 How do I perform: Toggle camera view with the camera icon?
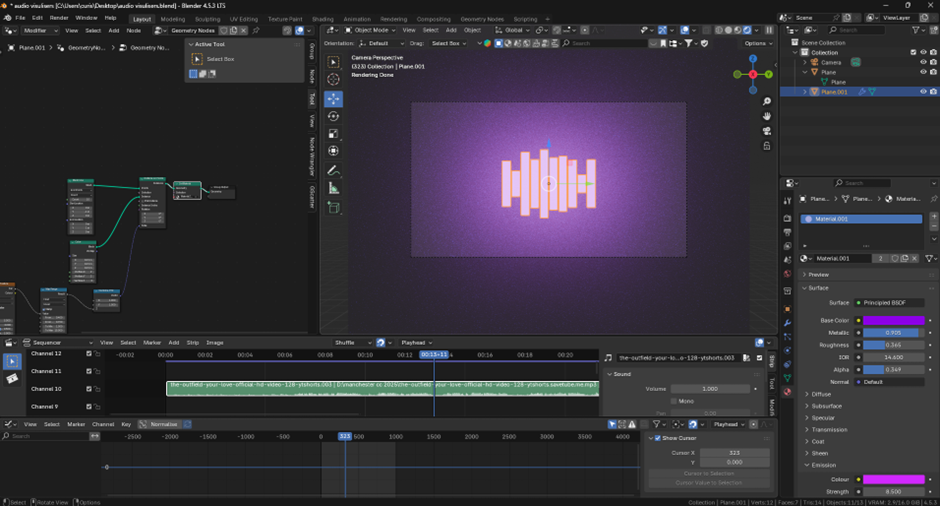(x=767, y=130)
